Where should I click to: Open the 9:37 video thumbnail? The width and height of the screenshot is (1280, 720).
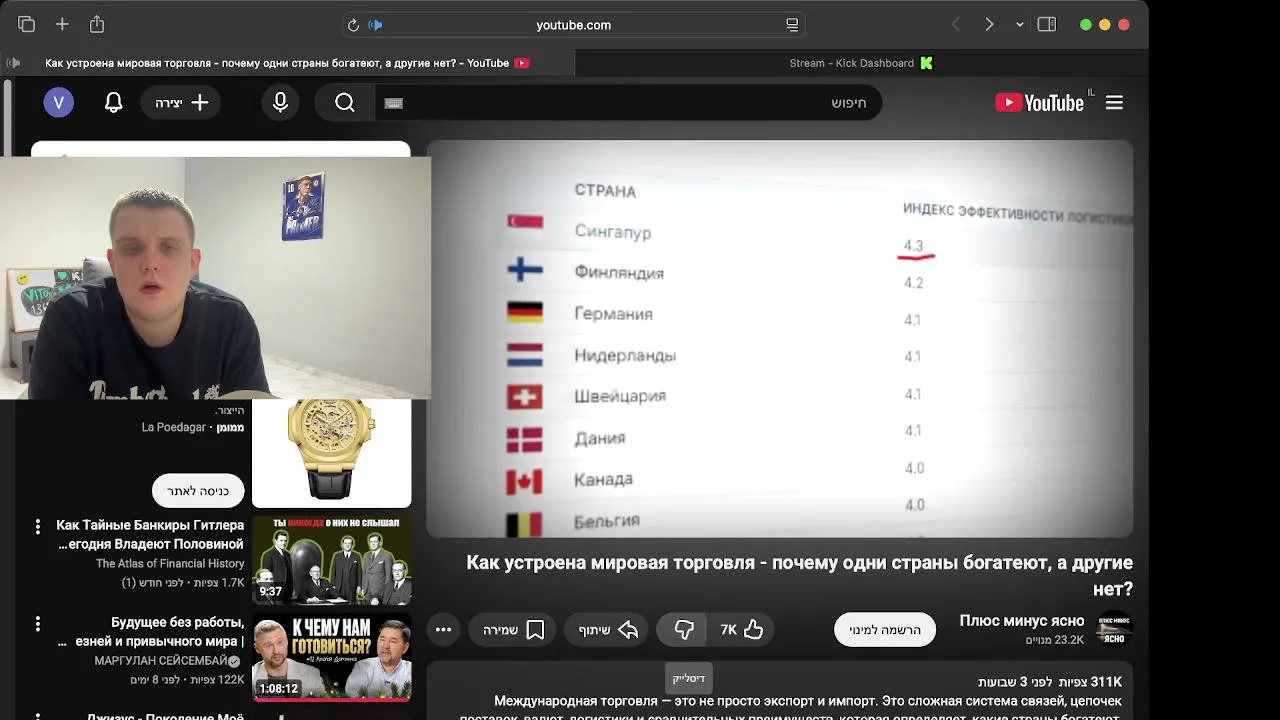pyautogui.click(x=331, y=560)
